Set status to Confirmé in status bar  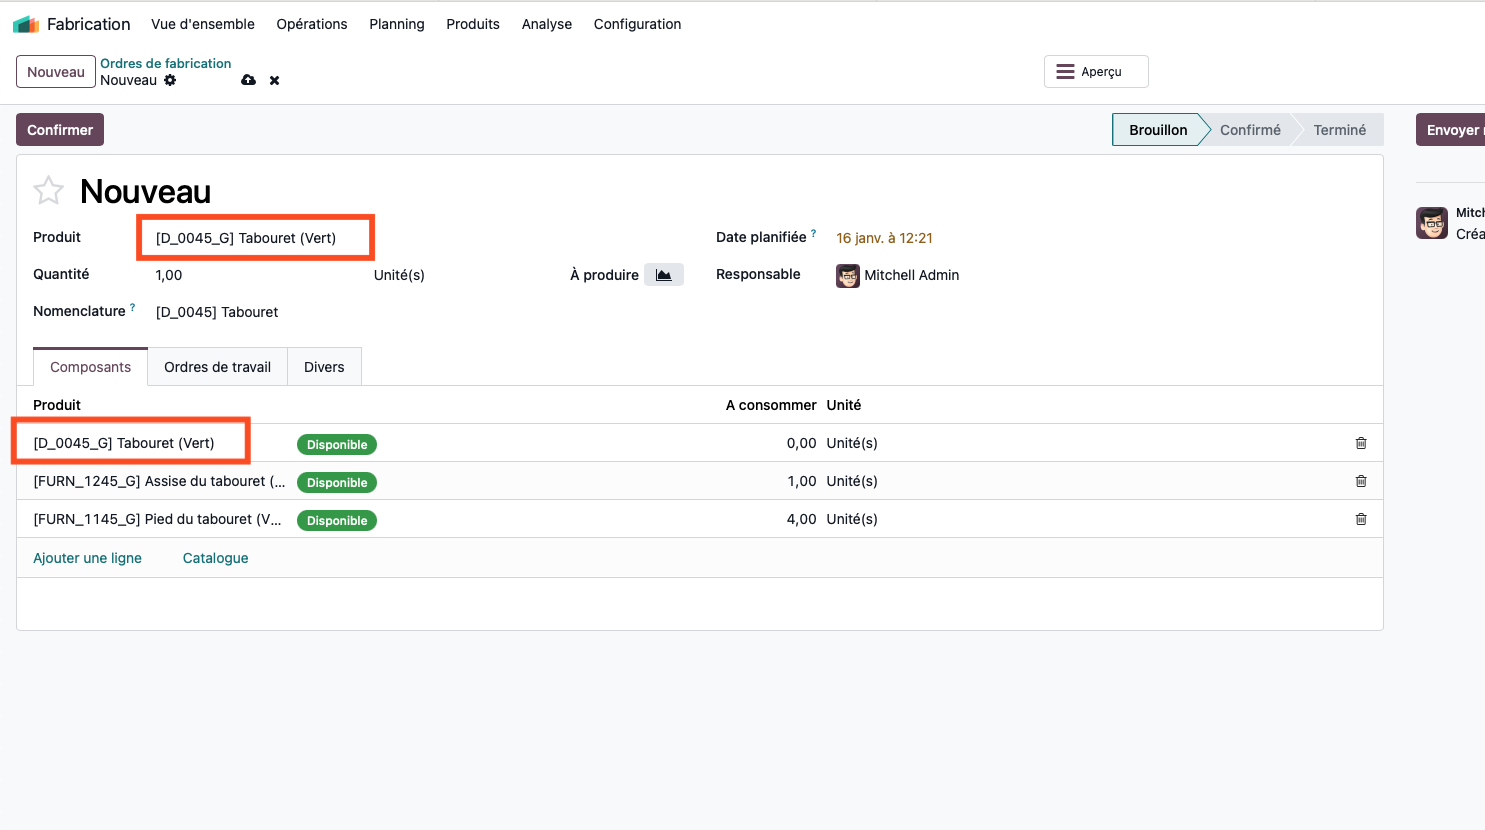coord(1249,130)
